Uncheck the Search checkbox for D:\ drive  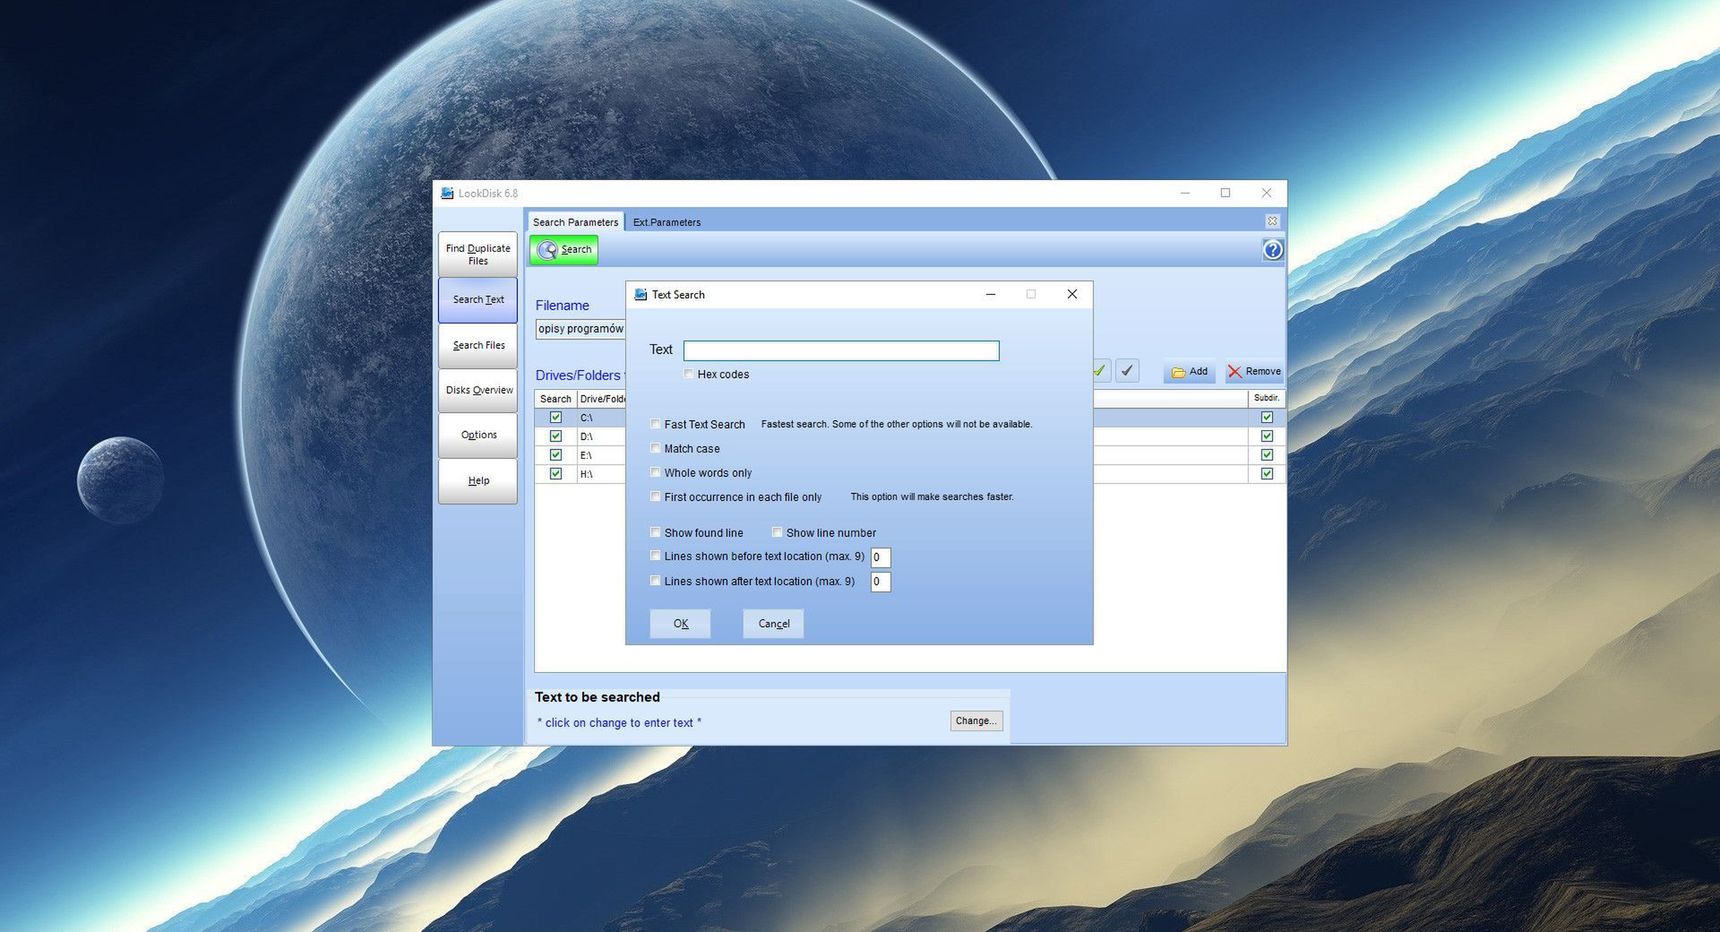(556, 436)
